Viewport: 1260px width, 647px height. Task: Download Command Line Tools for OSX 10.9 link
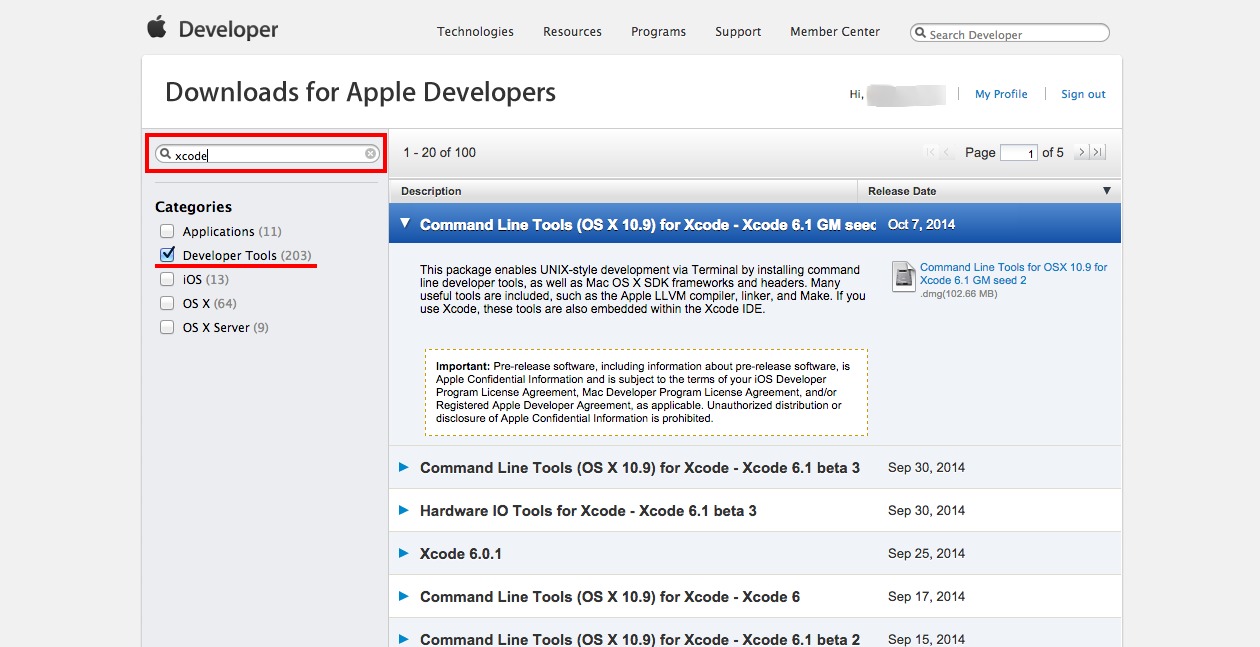(1013, 274)
